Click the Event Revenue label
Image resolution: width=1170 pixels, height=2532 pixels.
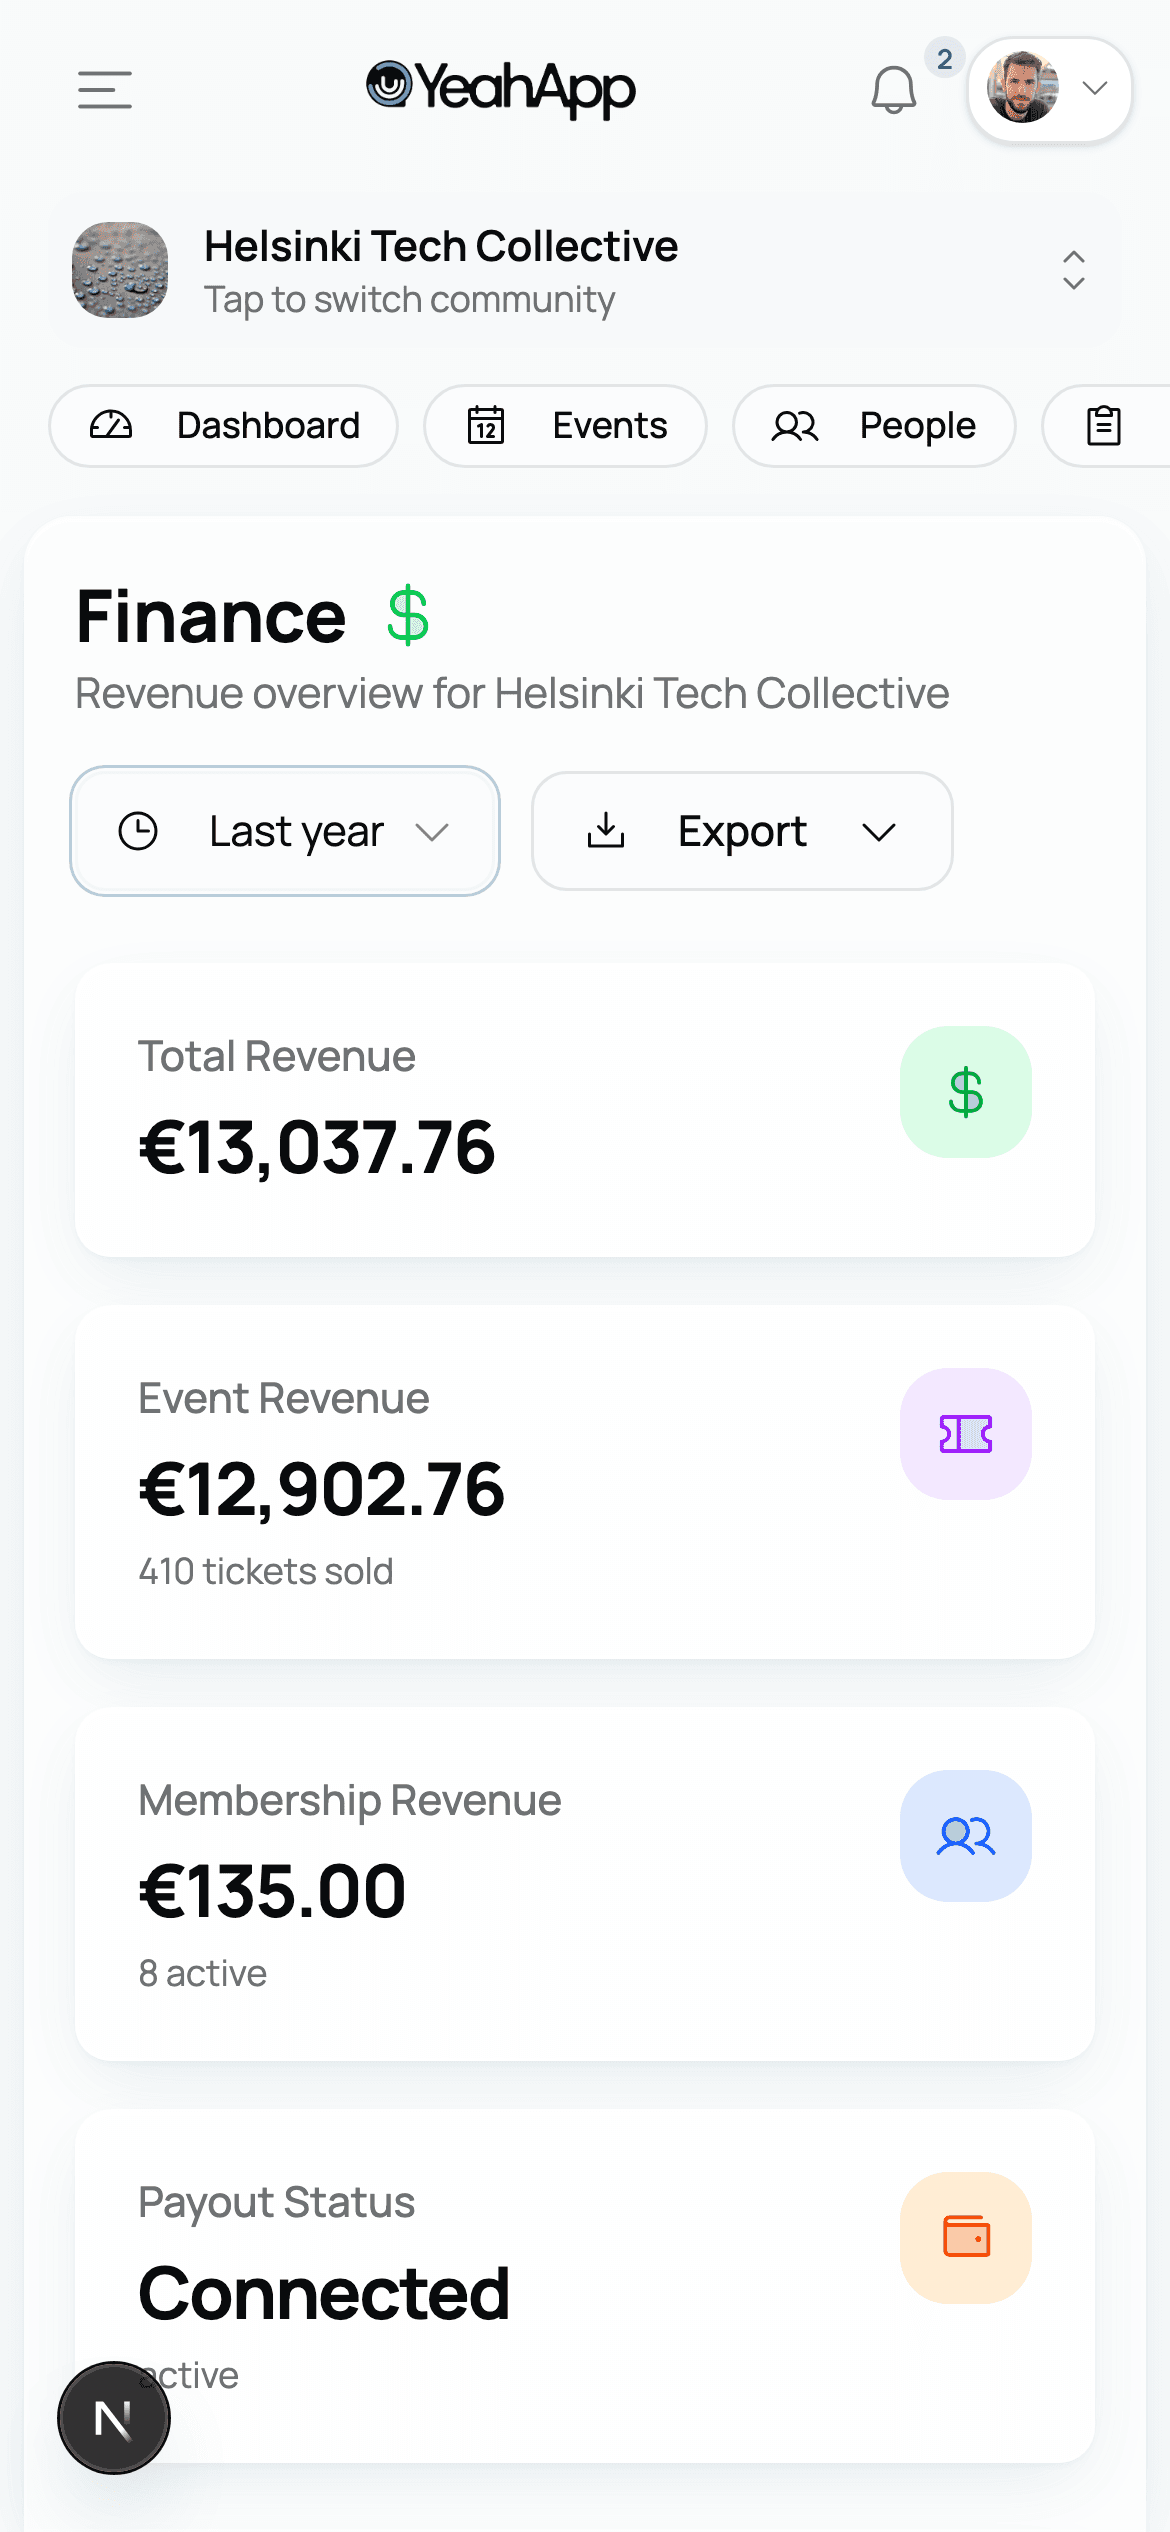[x=284, y=1399]
